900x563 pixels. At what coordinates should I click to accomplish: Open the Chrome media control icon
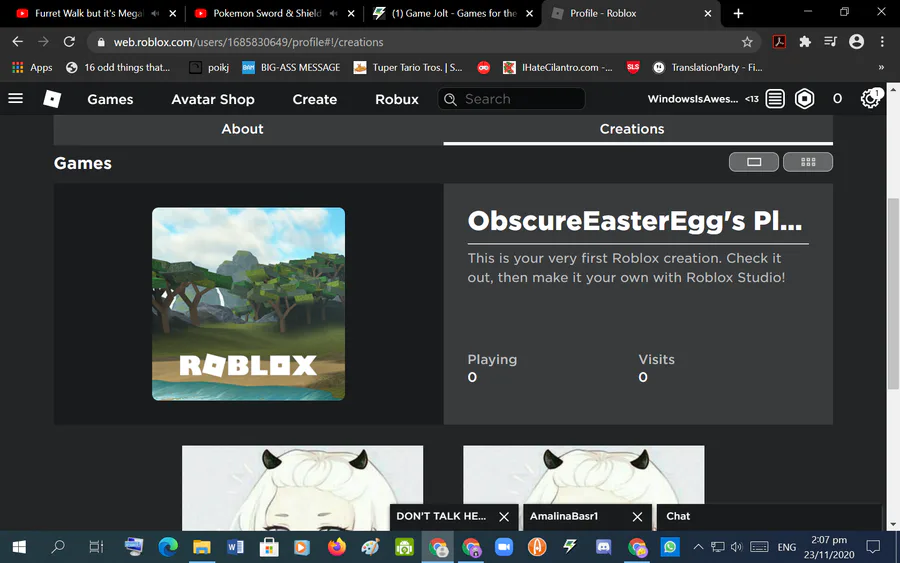(830, 42)
